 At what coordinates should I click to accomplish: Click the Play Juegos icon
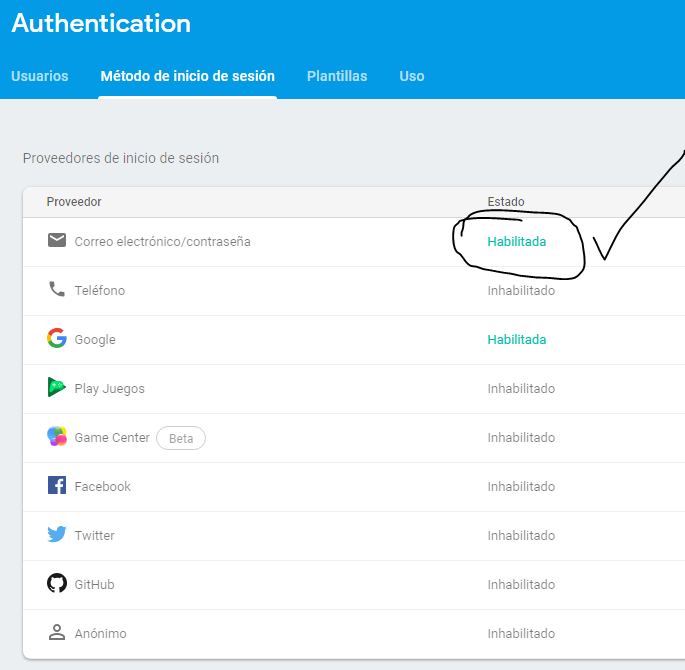pyautogui.click(x=57, y=388)
